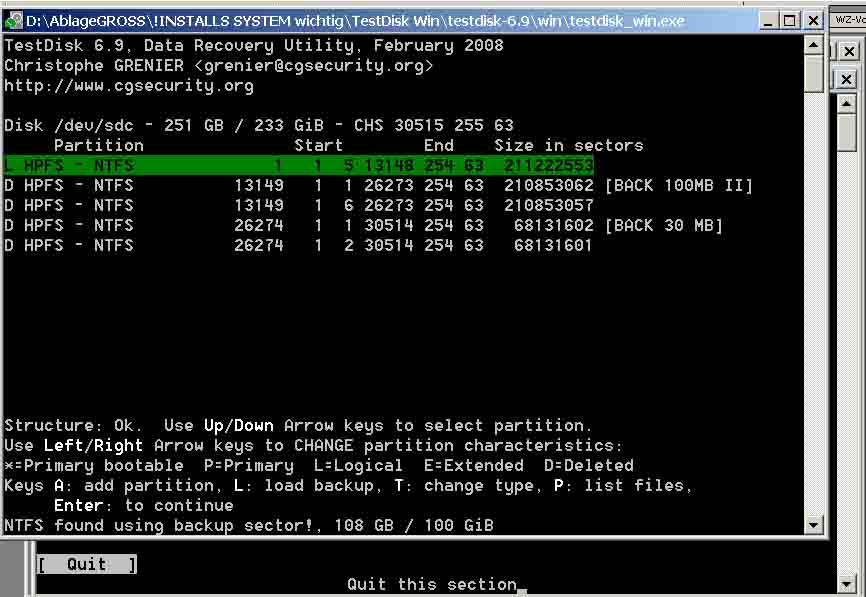
Task: Click the [ Quit ] button in the background console
Action: [x=87, y=564]
